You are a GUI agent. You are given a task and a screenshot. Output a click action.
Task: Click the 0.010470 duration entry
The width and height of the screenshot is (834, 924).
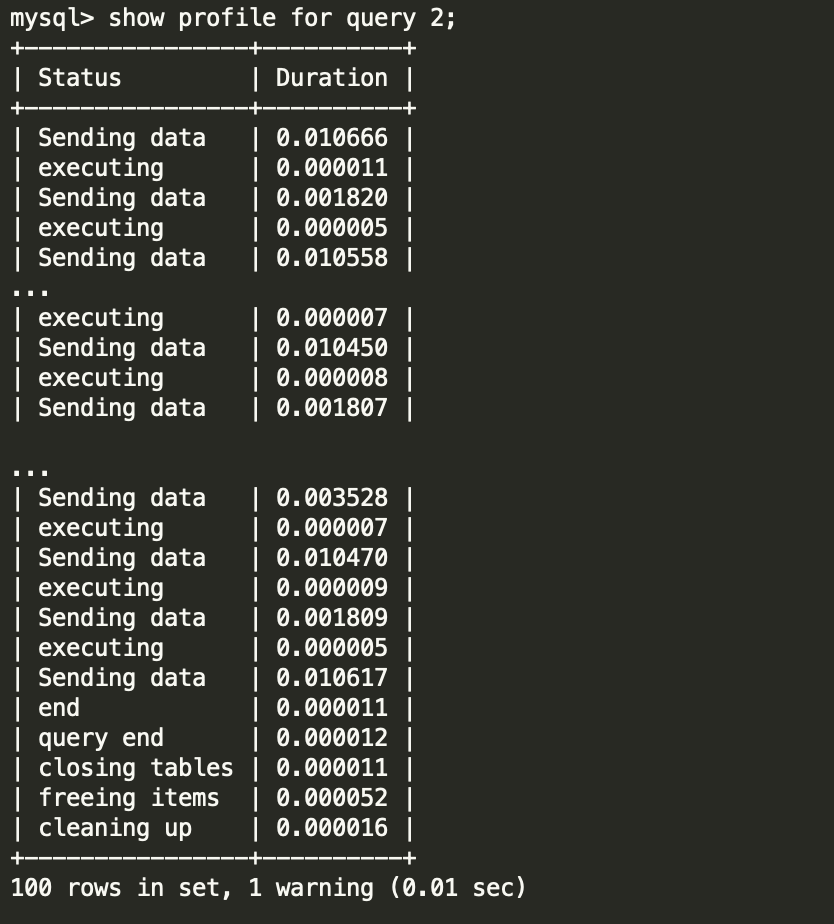pyautogui.click(x=331, y=558)
